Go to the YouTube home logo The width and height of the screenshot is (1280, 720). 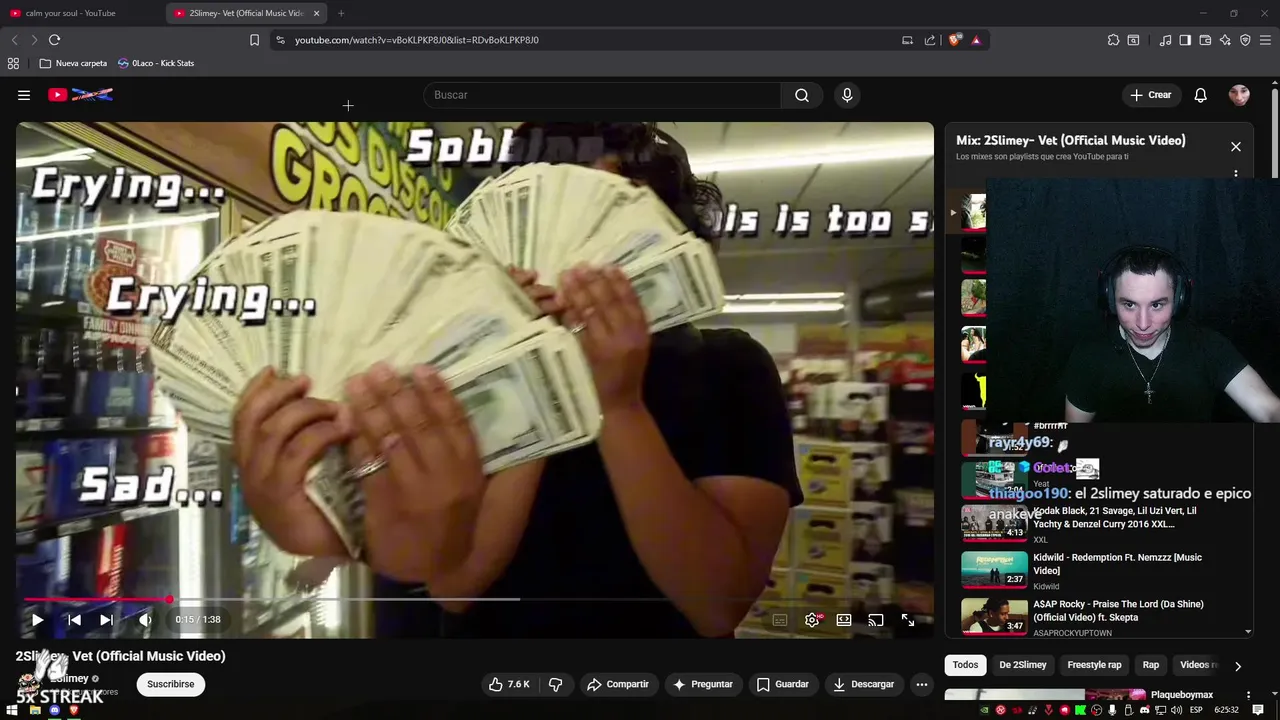(x=80, y=95)
